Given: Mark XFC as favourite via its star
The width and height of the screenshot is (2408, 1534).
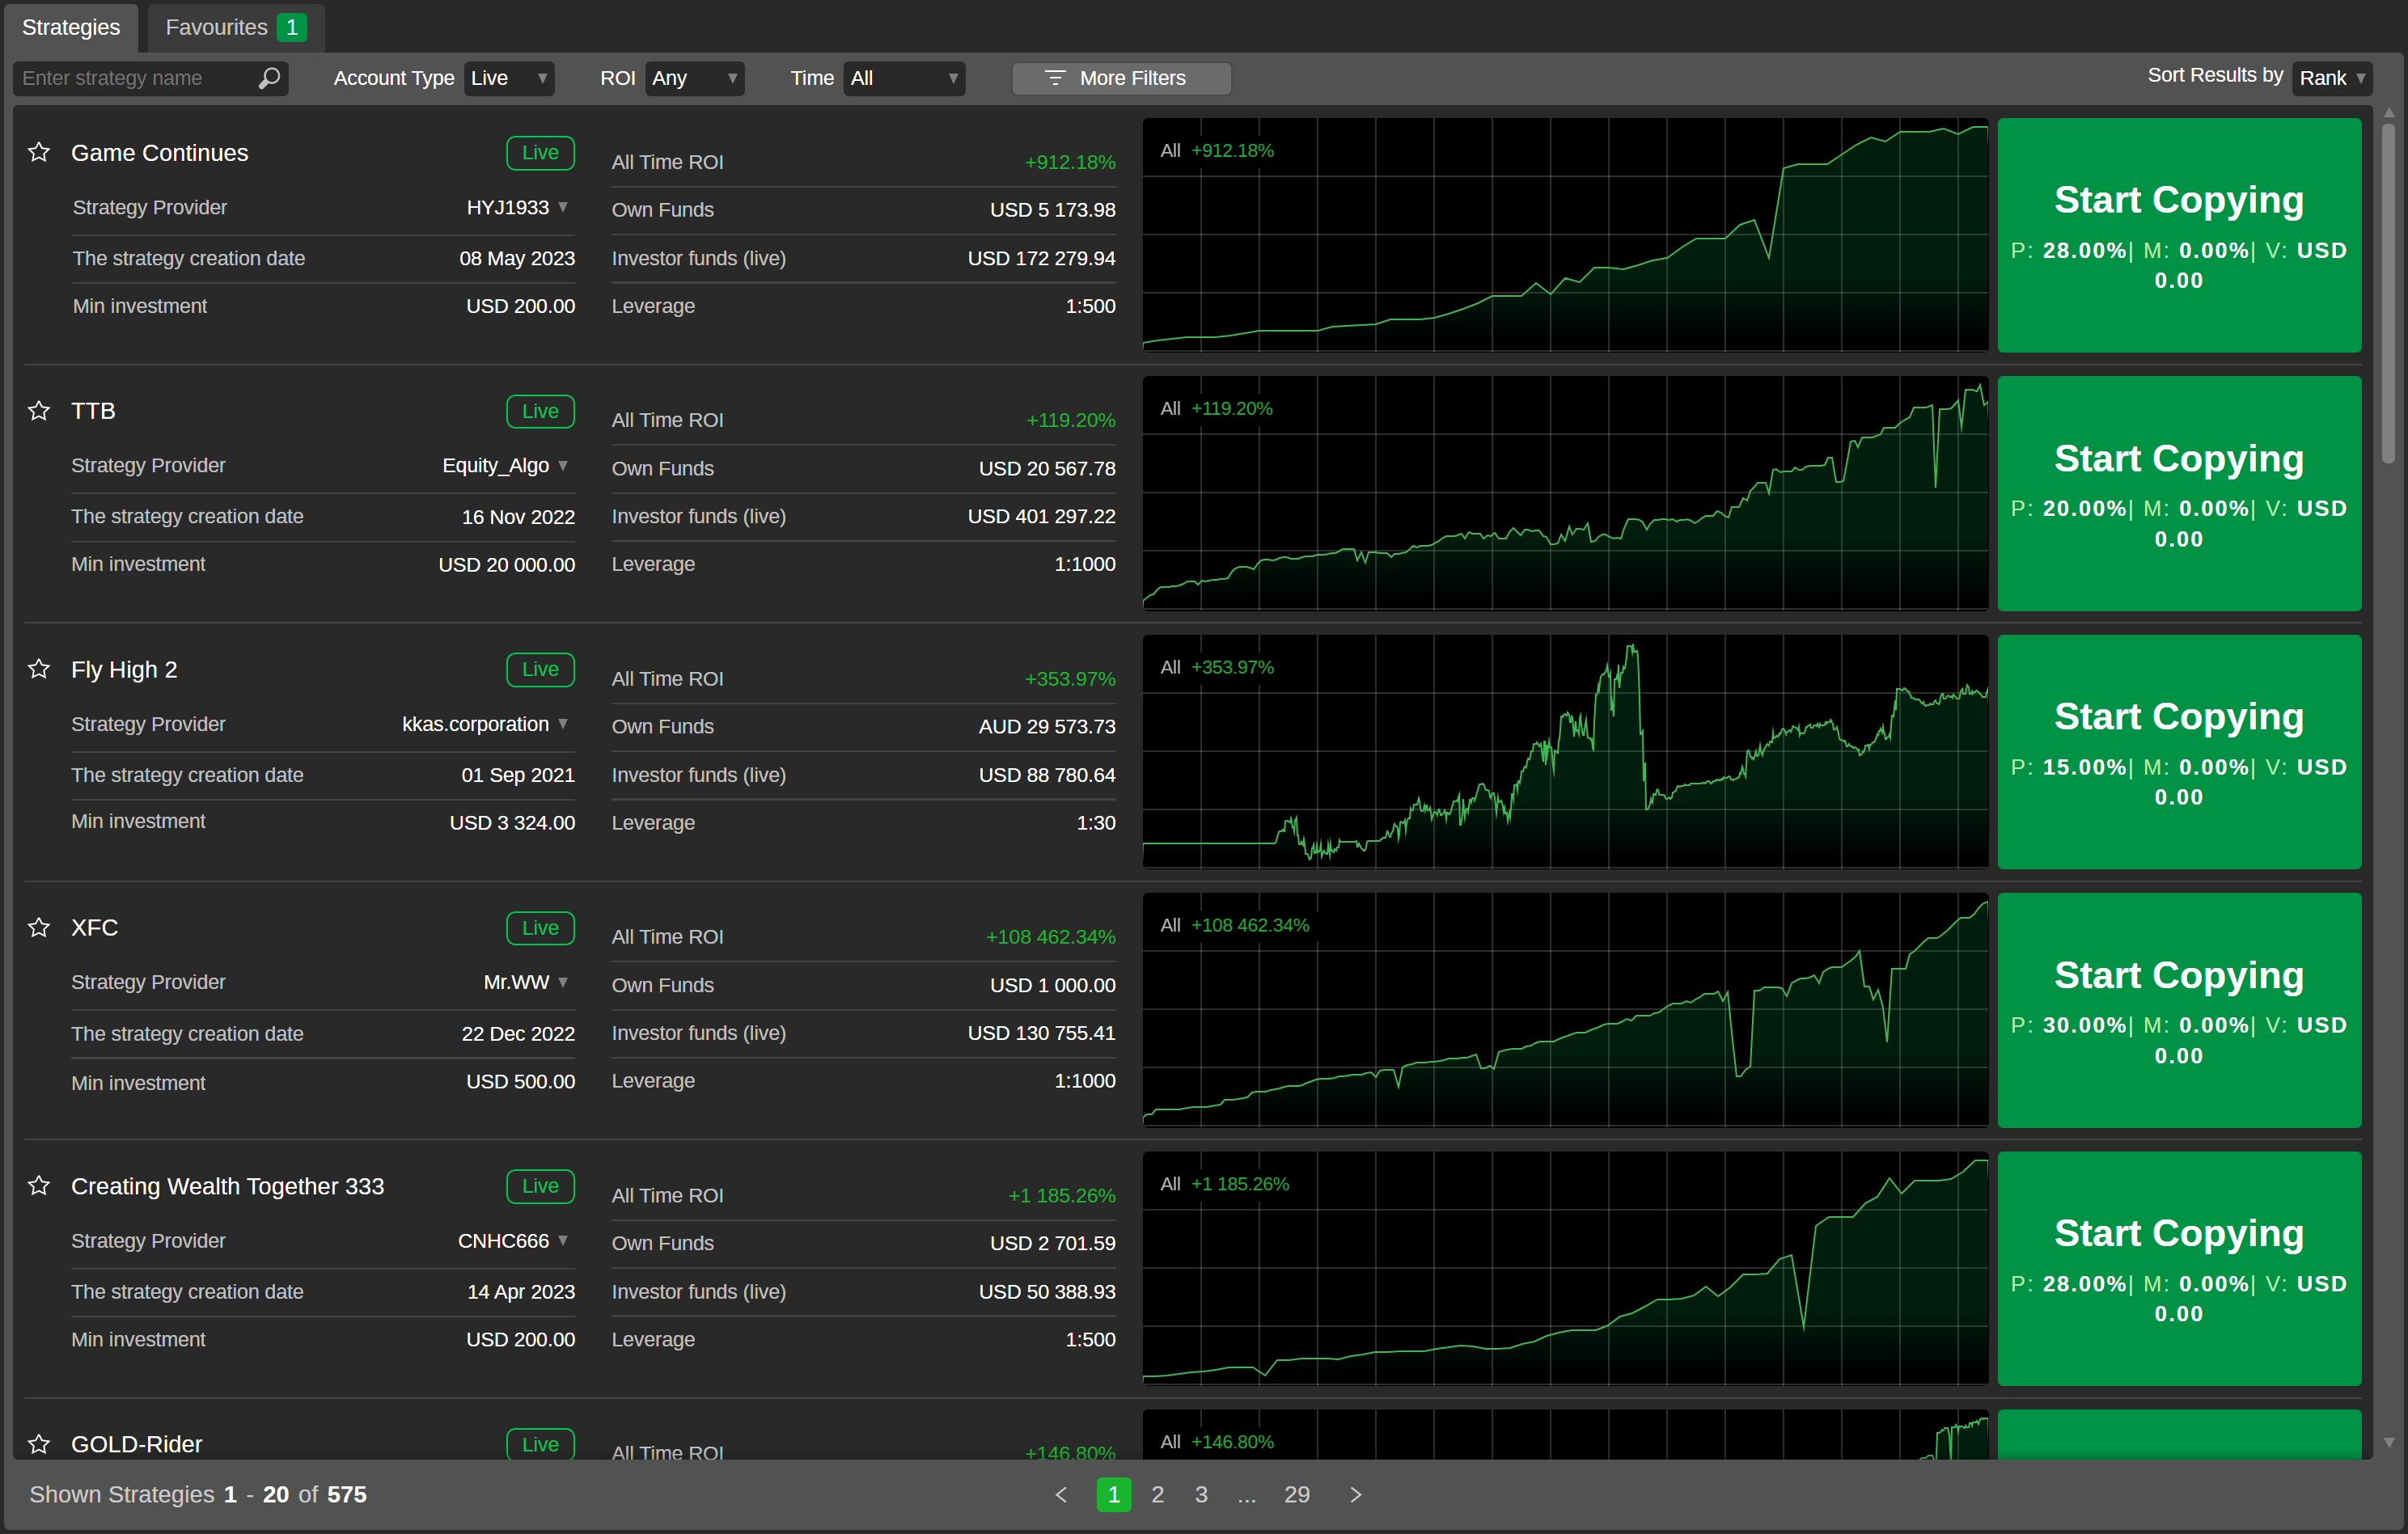Looking at the screenshot, I should pyautogui.click(x=39, y=927).
